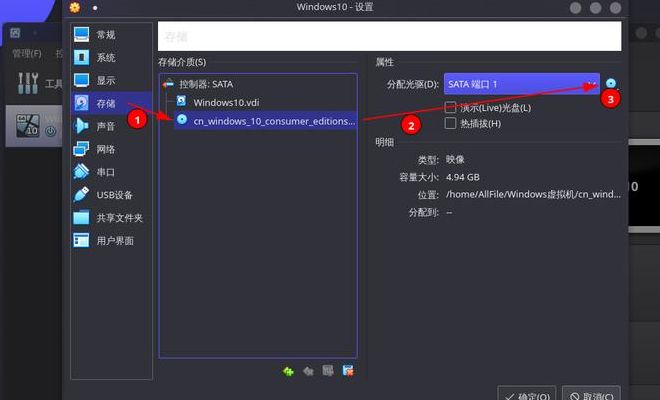Viewport: 660px width, 400px height.
Task: Click the power-state icon on Windows10 VM entry
Action: pyautogui.click(x=51, y=131)
